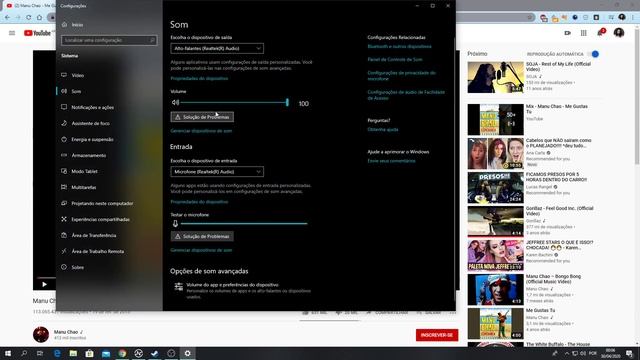Open Microsoft Edge taskbar icon
Image resolution: width=640 pixels, height=360 pixels.
point(57,353)
